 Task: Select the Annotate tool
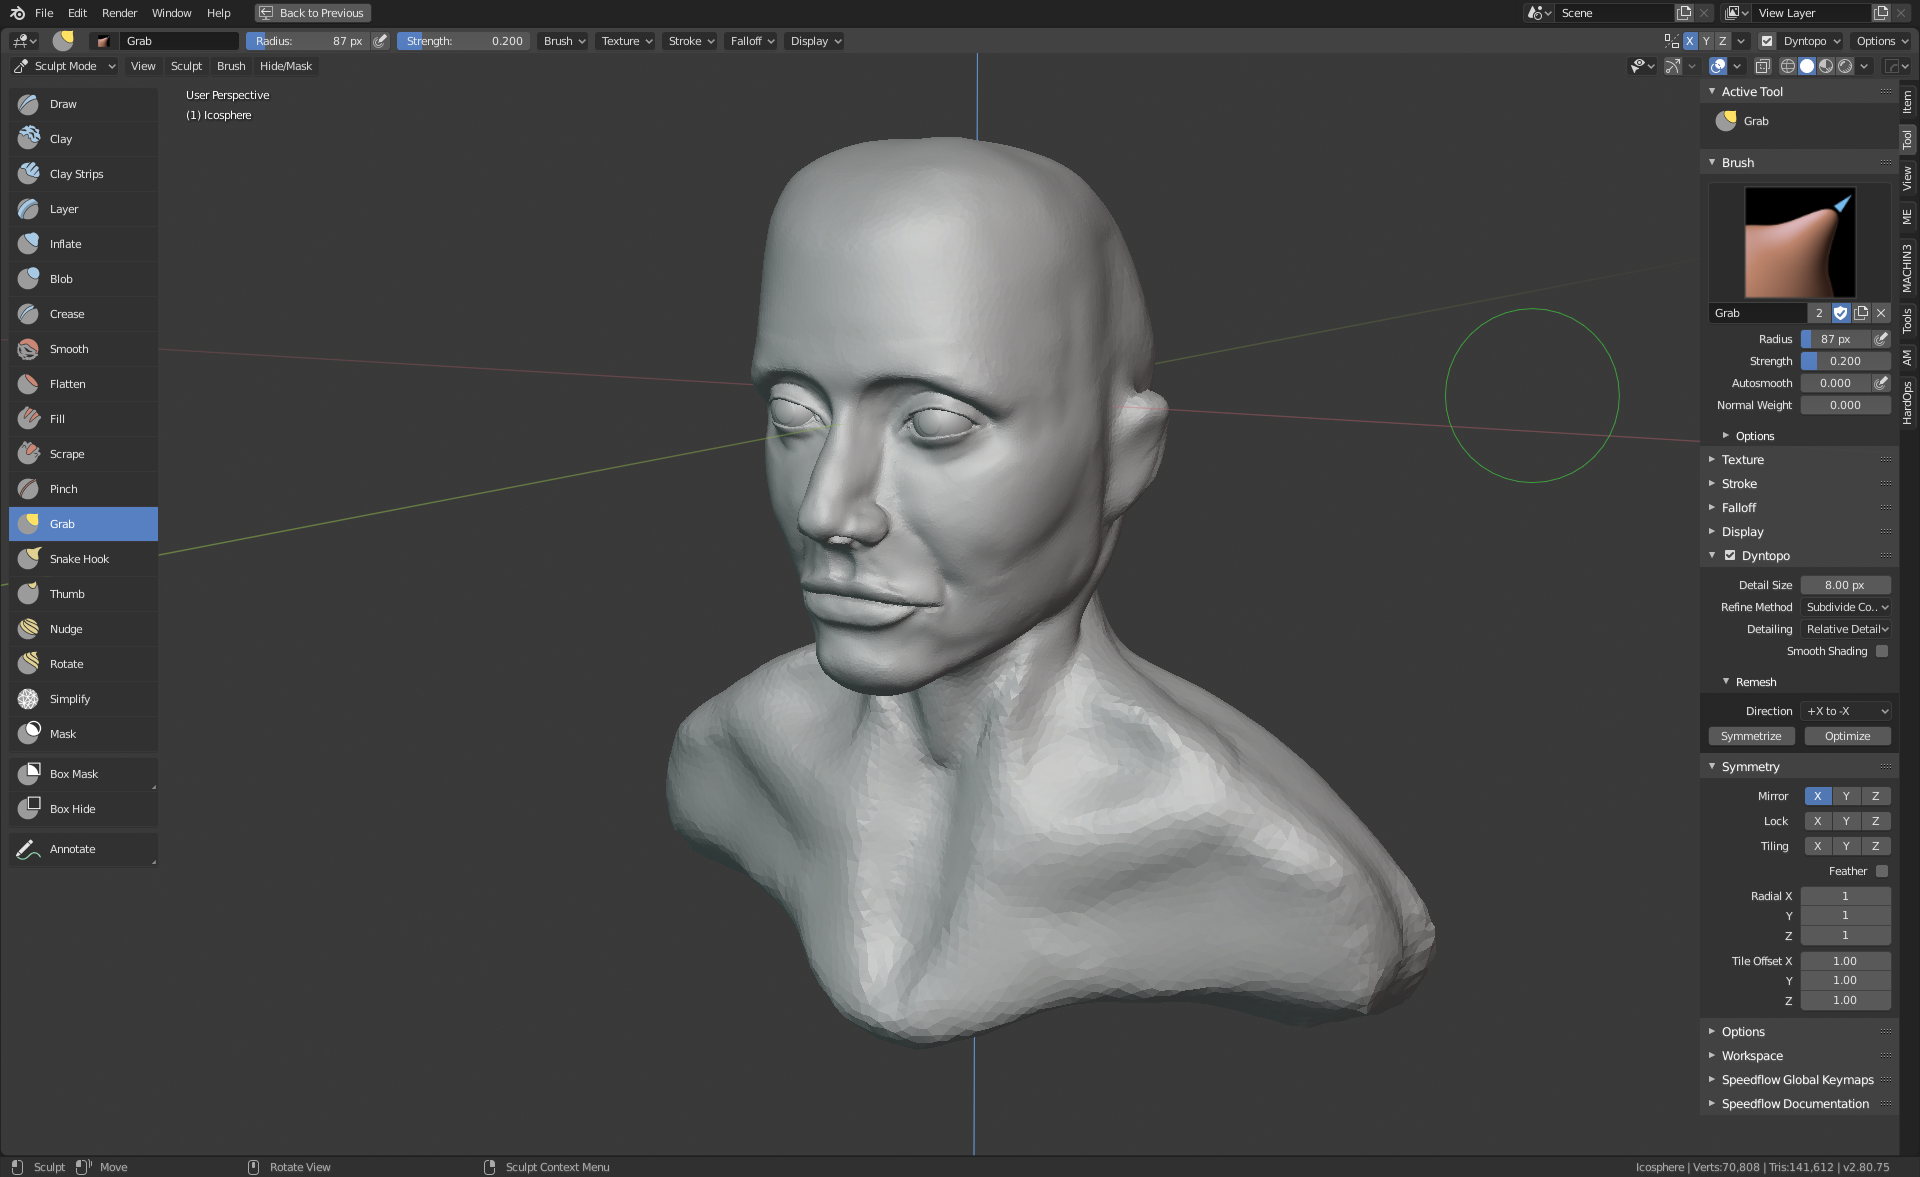[x=73, y=849]
